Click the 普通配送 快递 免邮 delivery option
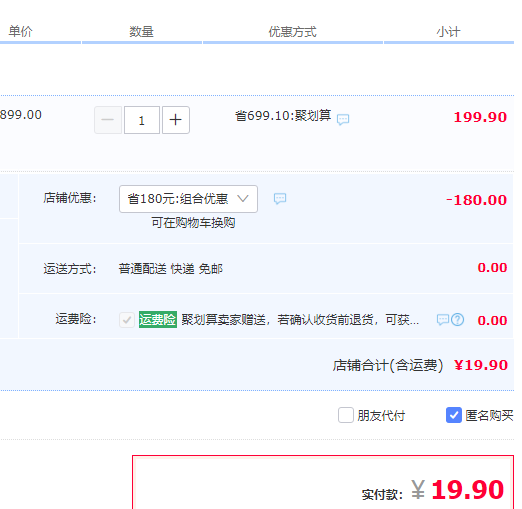This screenshot has height=509, width=522. coord(171,269)
